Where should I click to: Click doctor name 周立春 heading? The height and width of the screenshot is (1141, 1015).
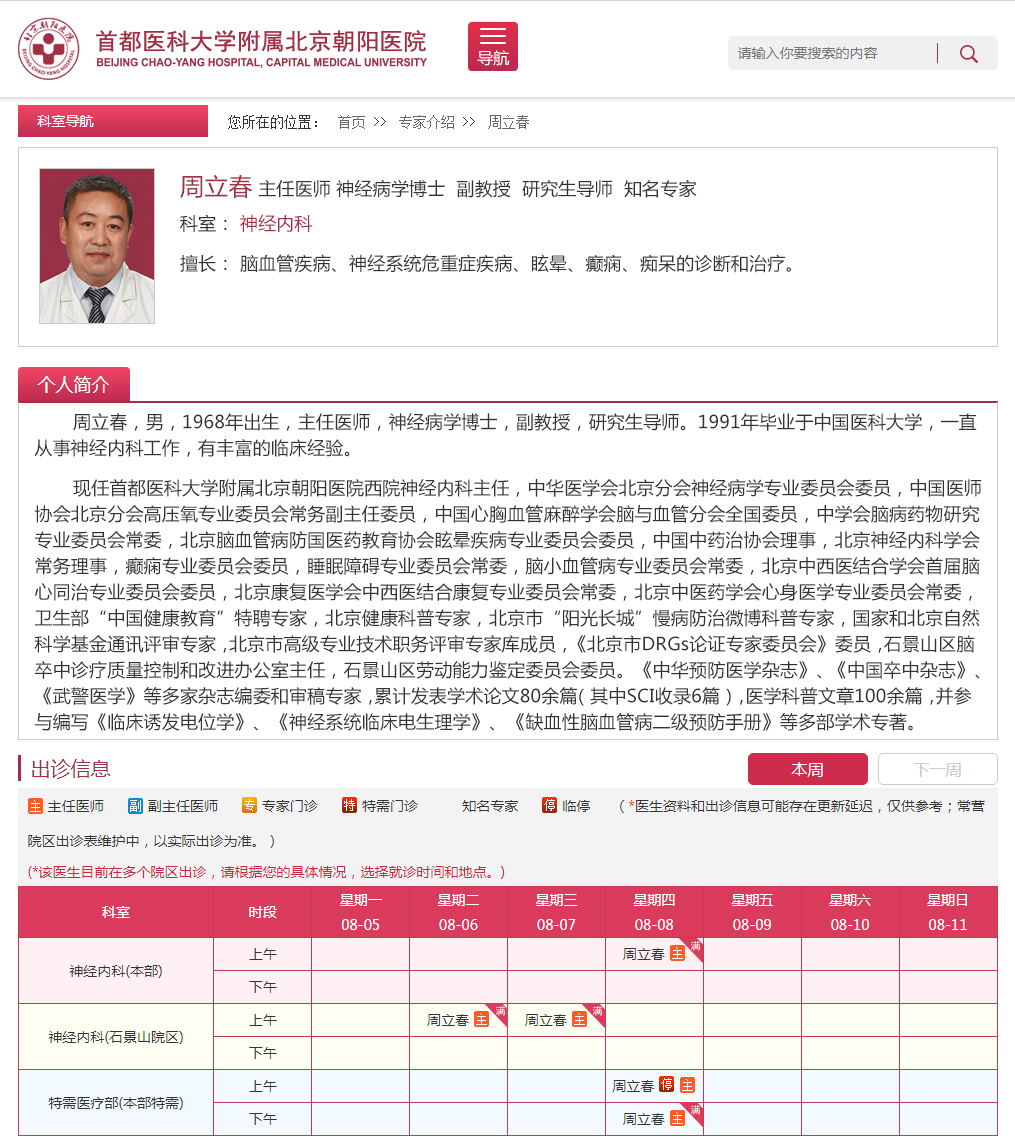(x=215, y=188)
